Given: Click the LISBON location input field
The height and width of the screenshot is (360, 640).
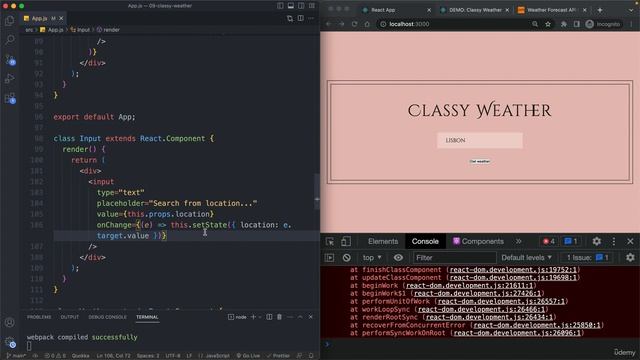Looking at the screenshot, I should pos(480,140).
